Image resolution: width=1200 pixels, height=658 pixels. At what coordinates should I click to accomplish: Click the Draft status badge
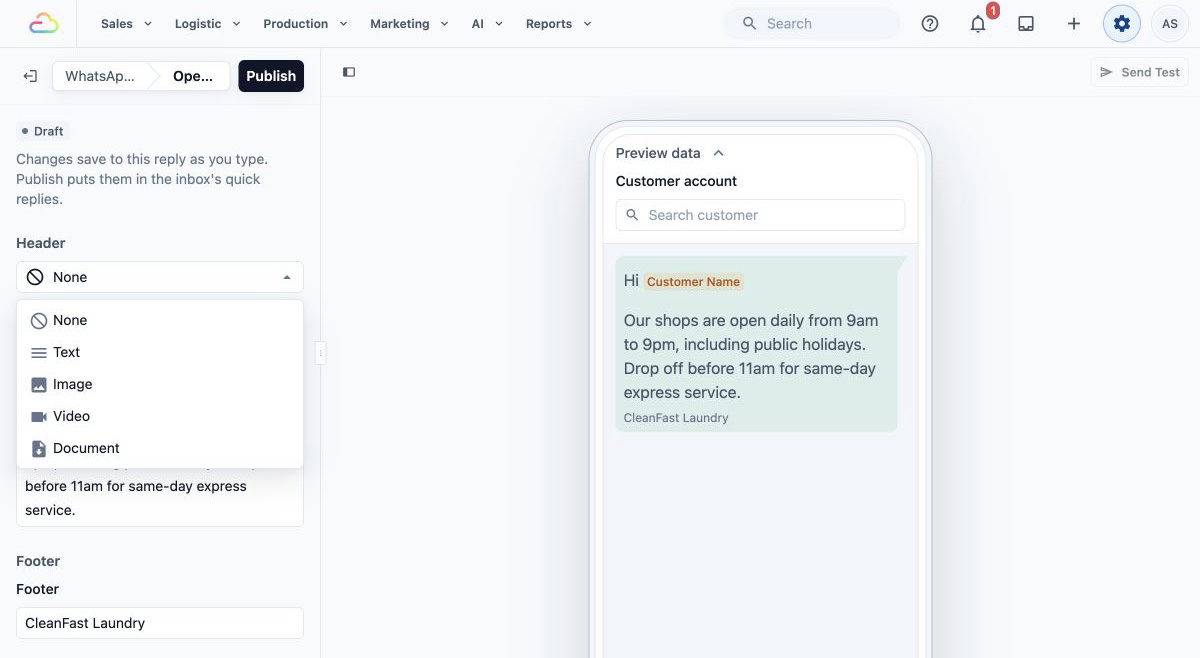pyautogui.click(x=42, y=131)
